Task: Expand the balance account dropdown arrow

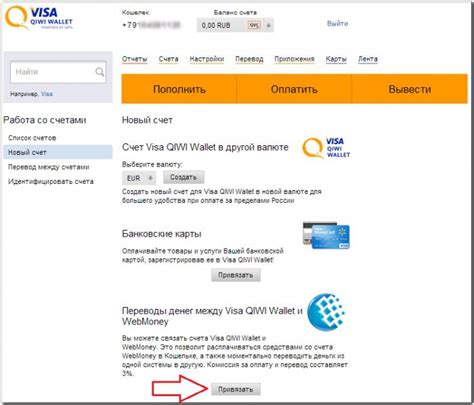Action: [x=269, y=25]
